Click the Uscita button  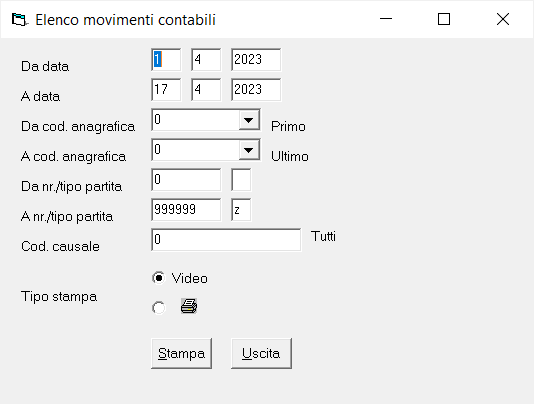coord(261,353)
